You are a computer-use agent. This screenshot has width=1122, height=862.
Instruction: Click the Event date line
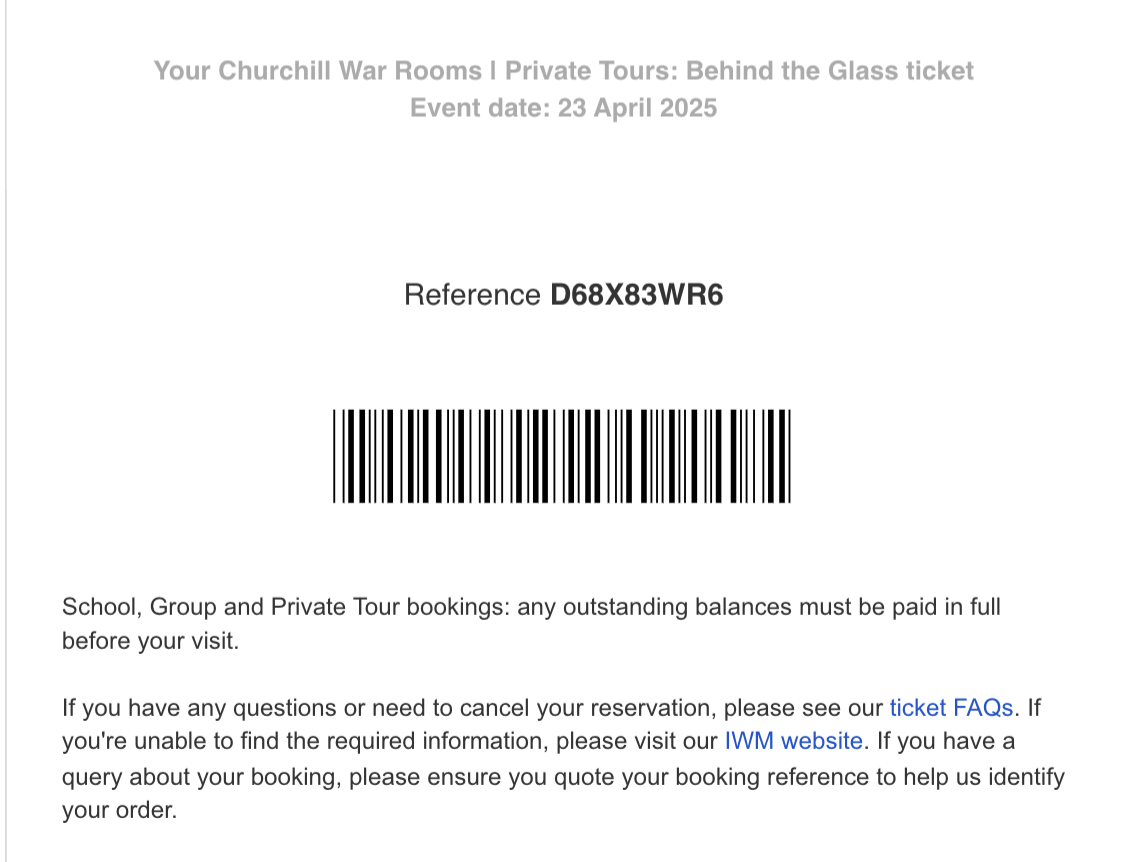[563, 108]
